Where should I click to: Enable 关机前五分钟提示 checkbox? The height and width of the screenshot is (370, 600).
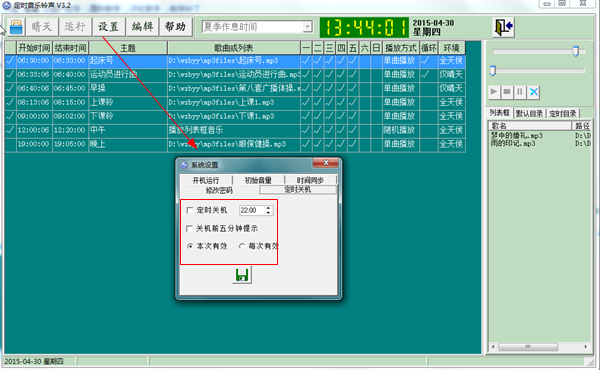click(189, 228)
